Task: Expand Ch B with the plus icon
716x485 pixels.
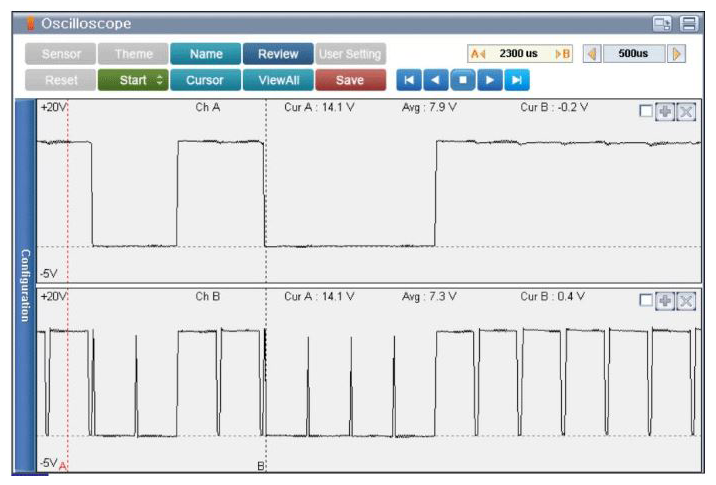Action: [665, 301]
